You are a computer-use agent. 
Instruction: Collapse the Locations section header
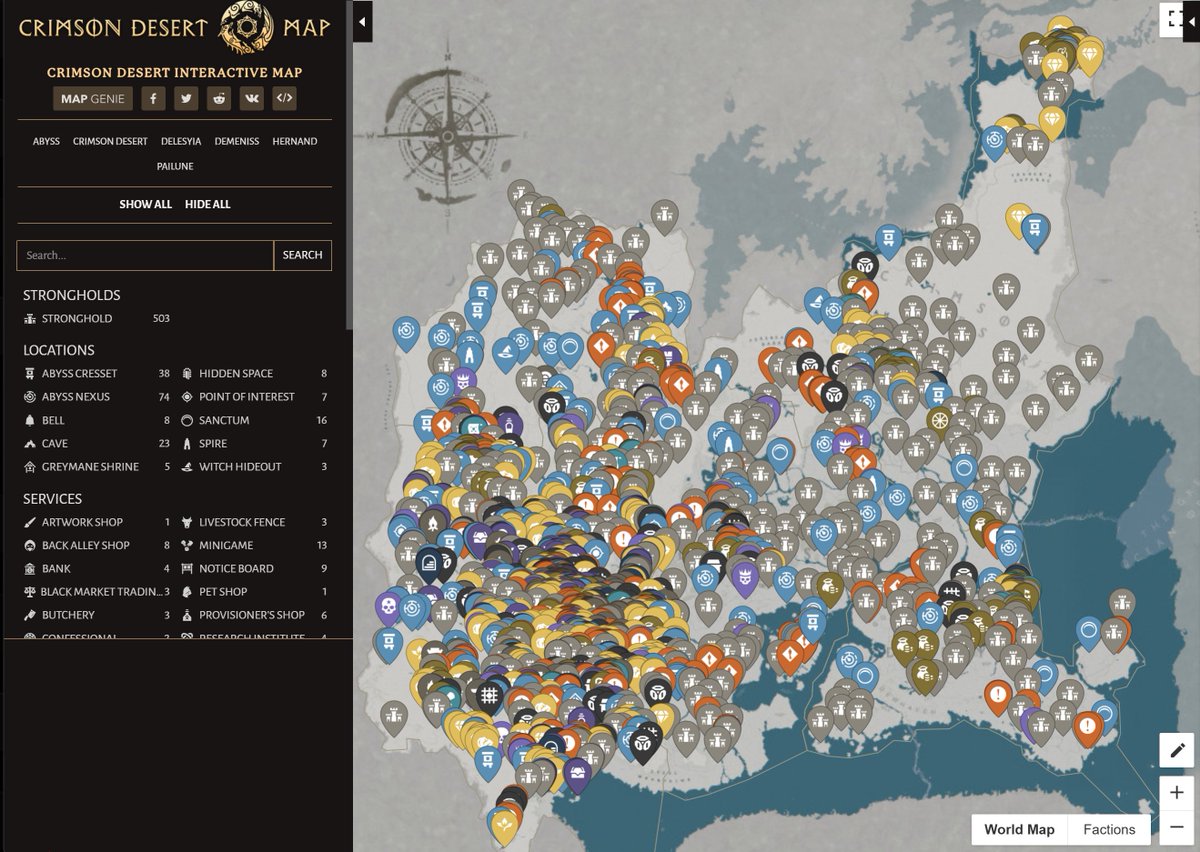pyautogui.click(x=59, y=350)
